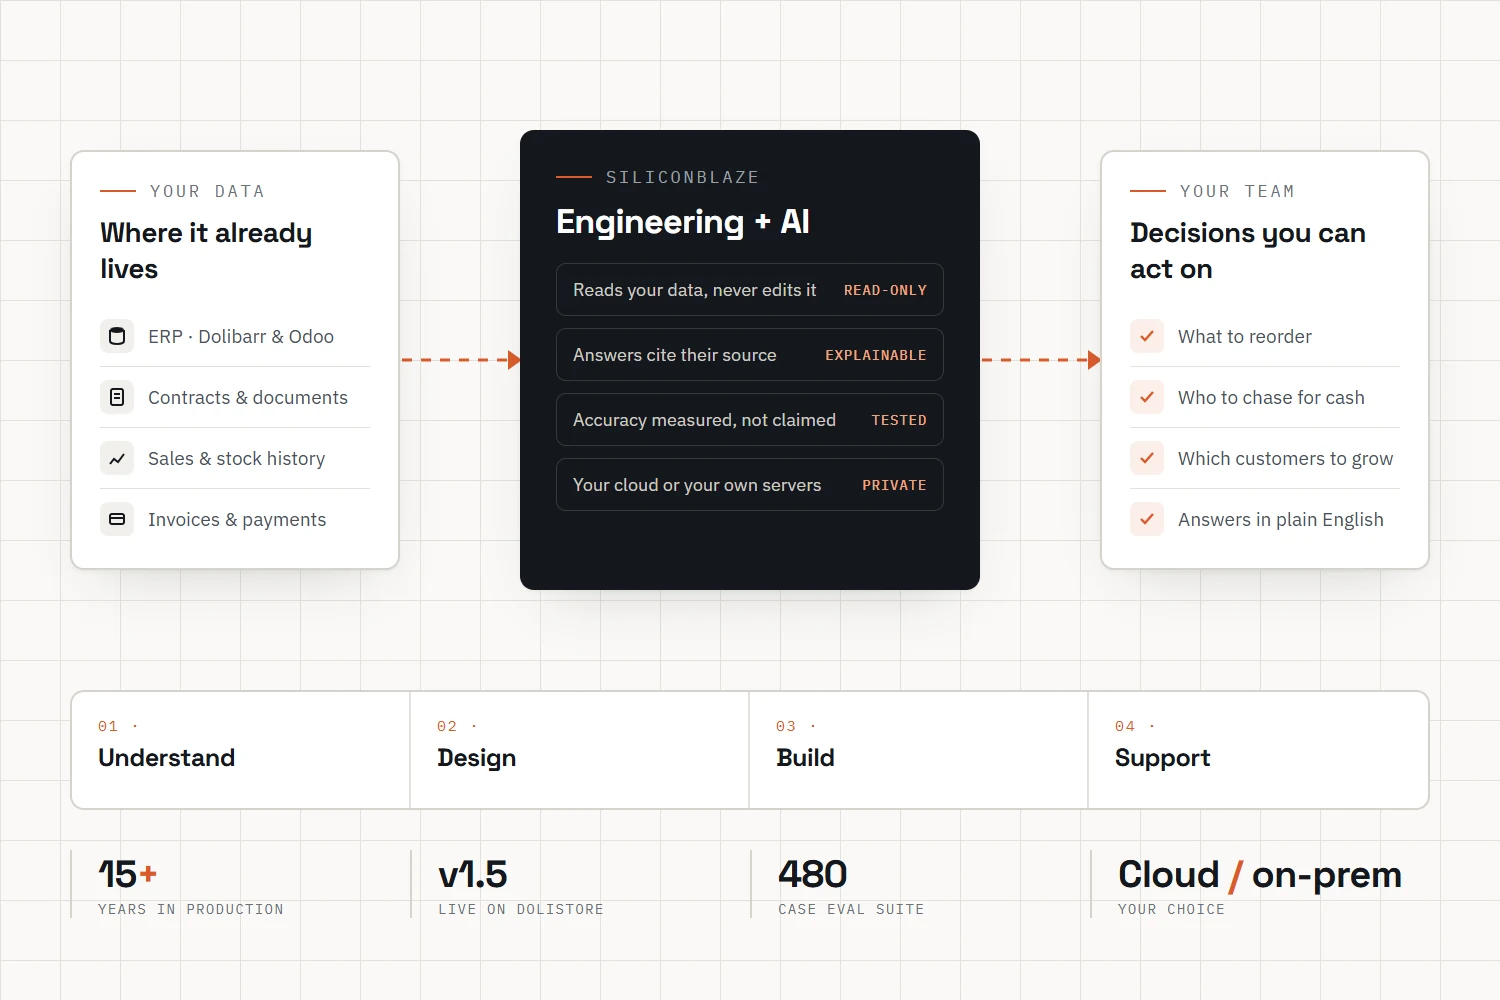Click the 'Where it already lives' heading
The height and width of the screenshot is (1000, 1500).
click(x=206, y=251)
